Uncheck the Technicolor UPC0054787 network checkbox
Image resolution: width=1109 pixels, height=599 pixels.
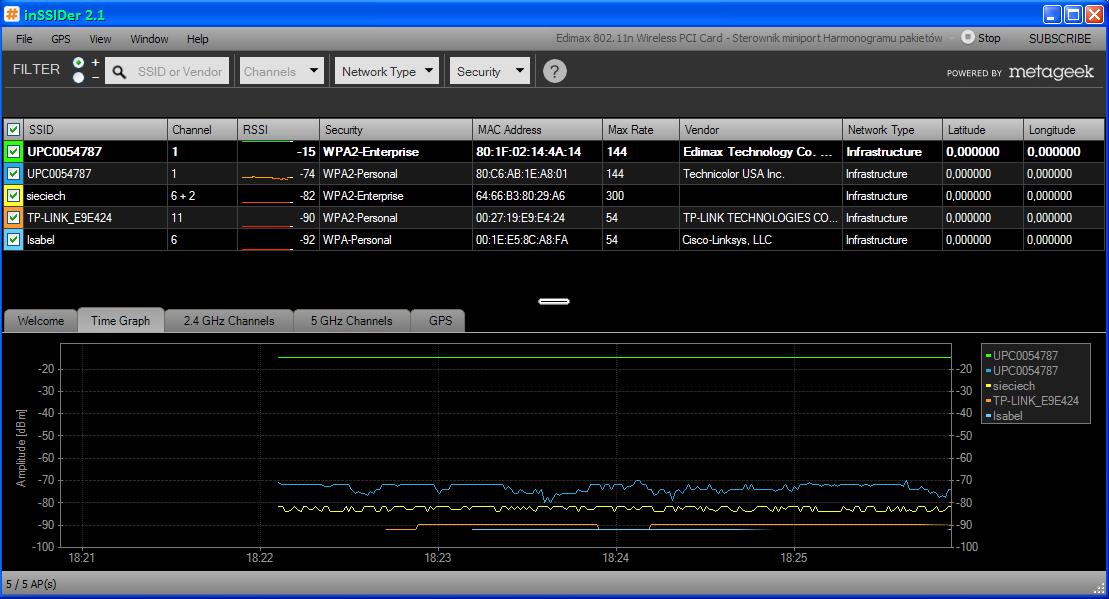(13, 173)
